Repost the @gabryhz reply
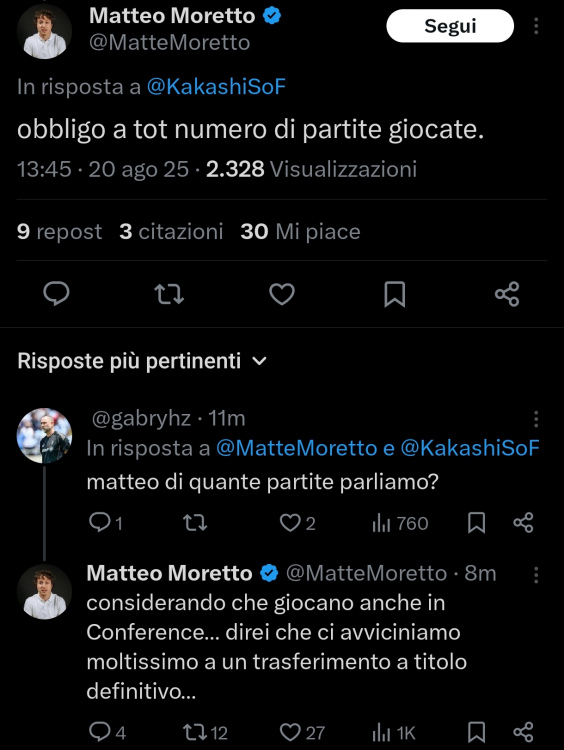This screenshot has height=750, width=564. (196, 523)
